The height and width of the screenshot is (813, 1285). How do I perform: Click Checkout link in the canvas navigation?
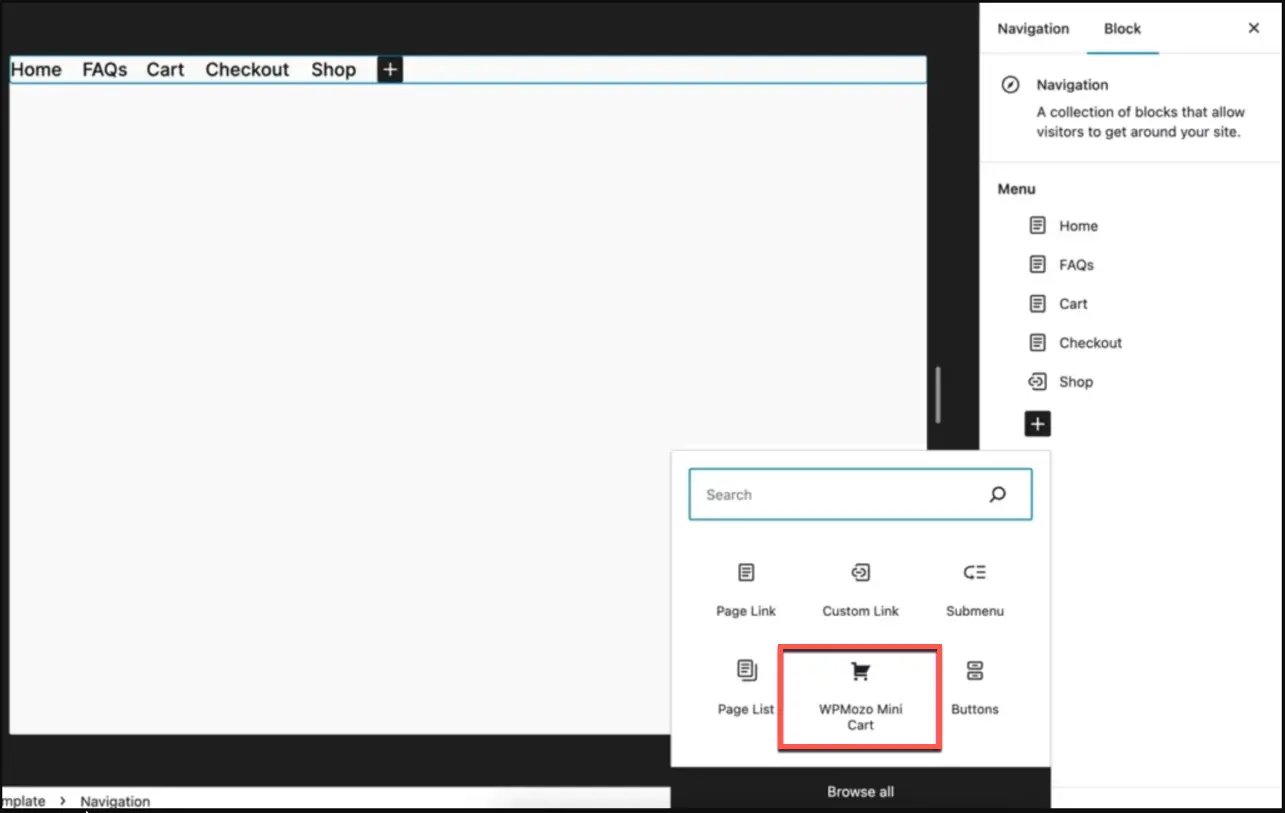click(247, 69)
